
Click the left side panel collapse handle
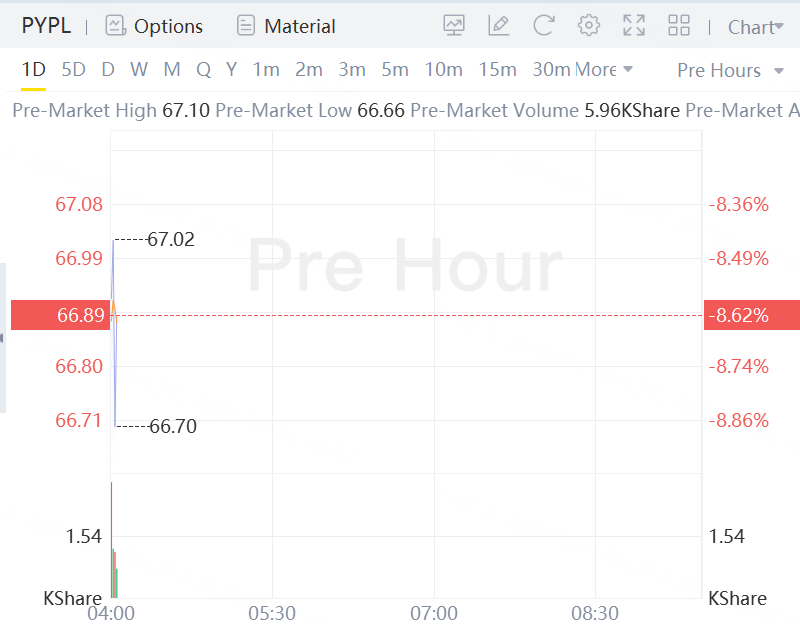(3, 338)
